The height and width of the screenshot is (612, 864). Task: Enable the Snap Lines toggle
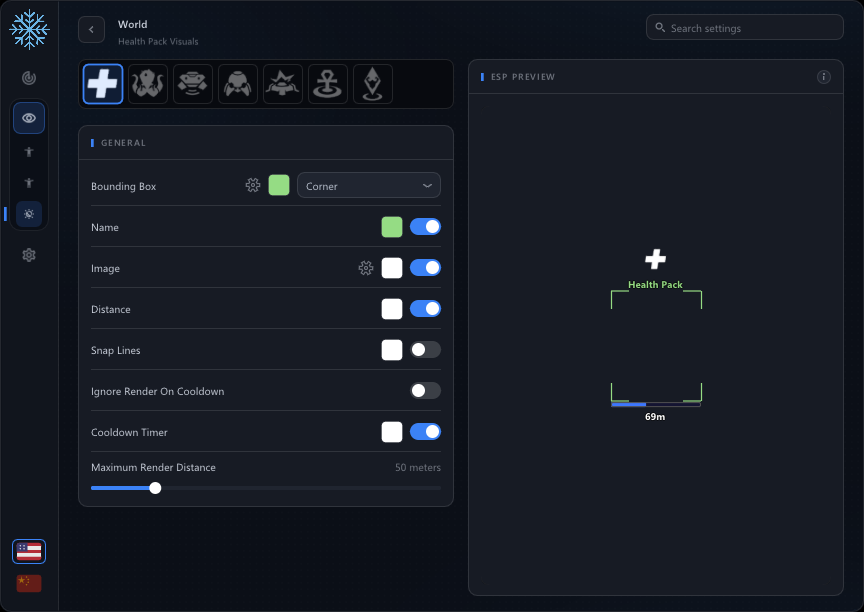pyautogui.click(x=425, y=350)
